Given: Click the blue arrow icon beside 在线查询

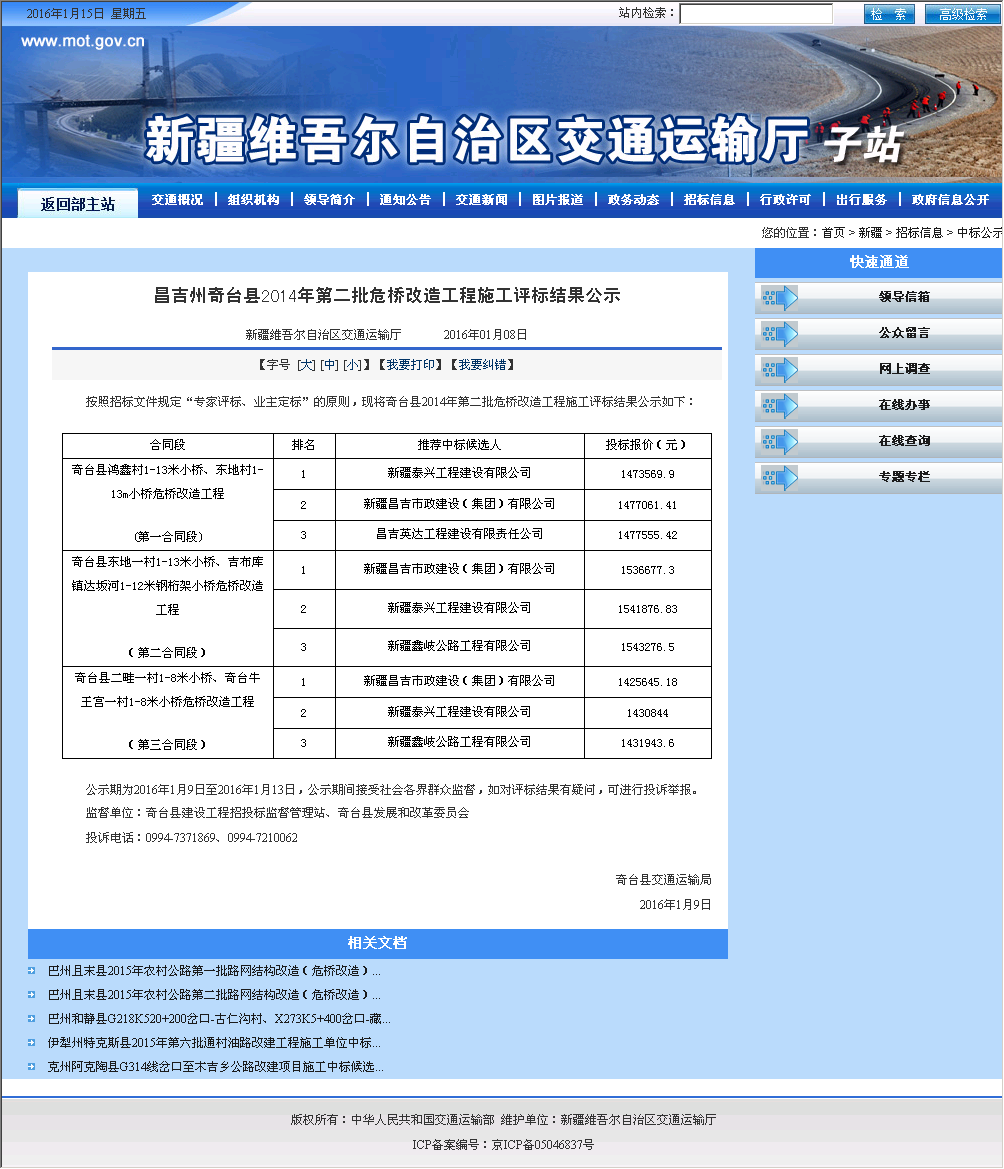Looking at the screenshot, I should (x=780, y=442).
